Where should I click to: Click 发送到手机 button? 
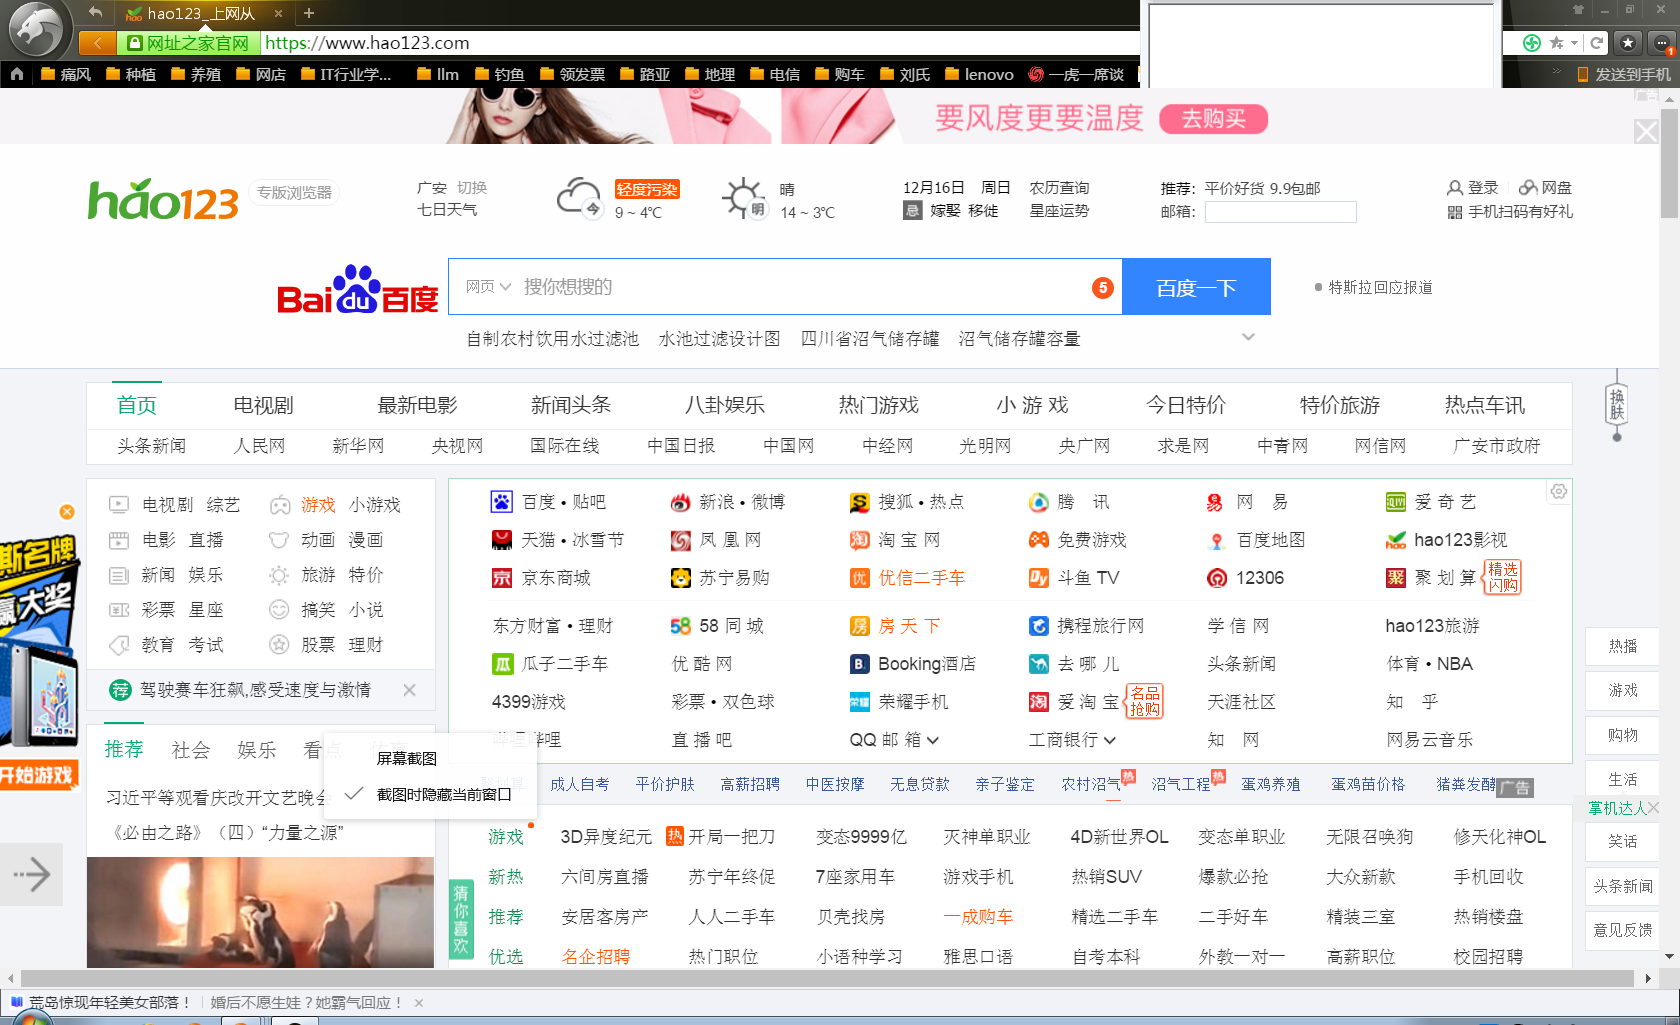pyautogui.click(x=1623, y=74)
